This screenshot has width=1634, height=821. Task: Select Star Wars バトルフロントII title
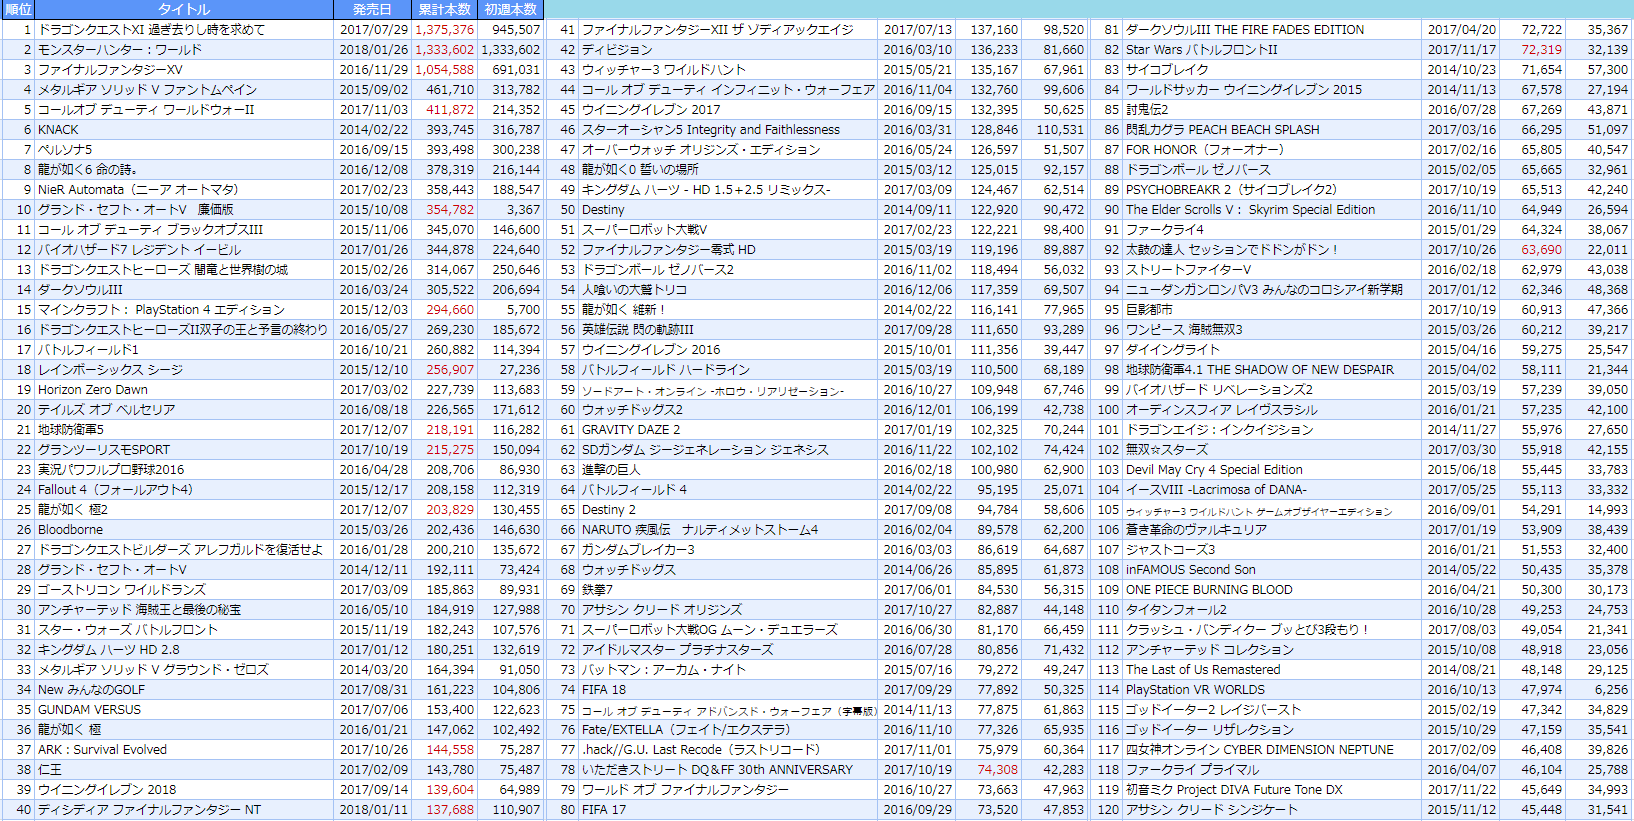point(1202,50)
